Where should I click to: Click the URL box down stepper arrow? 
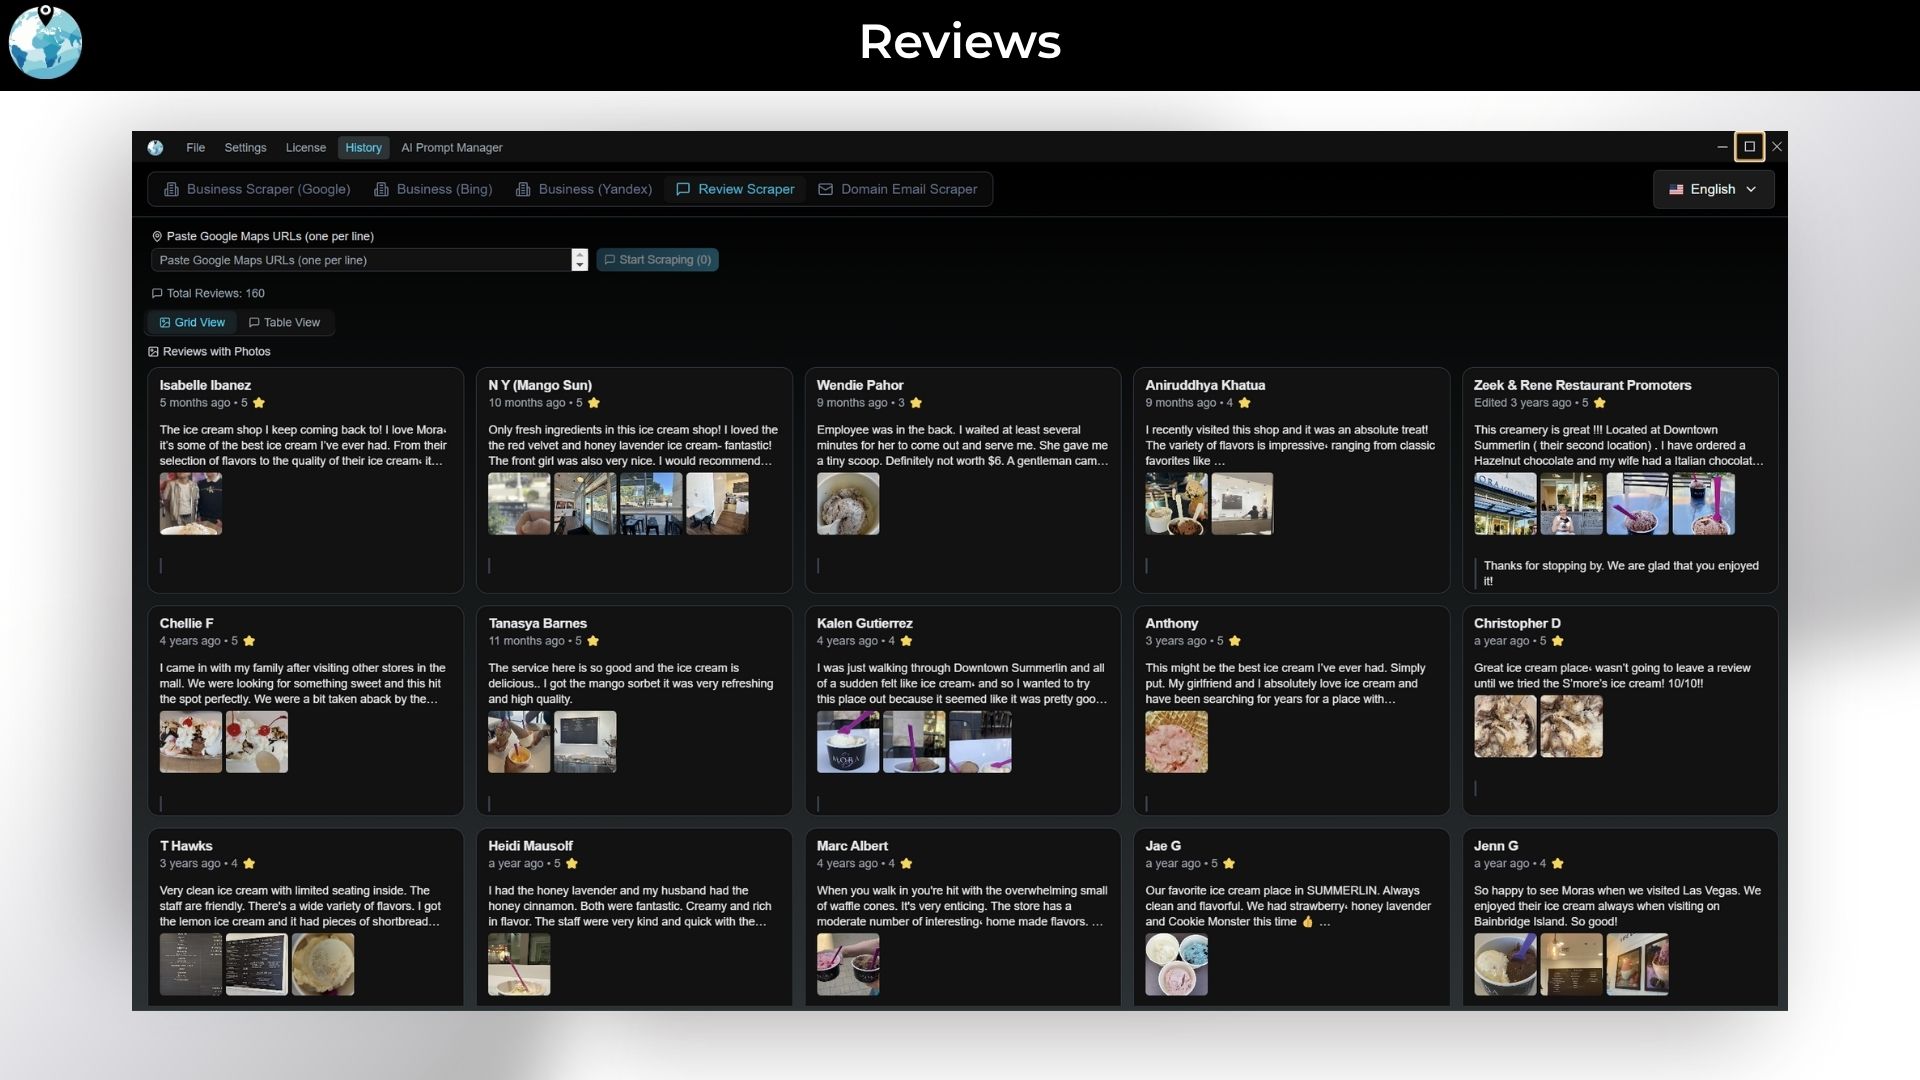pos(579,266)
